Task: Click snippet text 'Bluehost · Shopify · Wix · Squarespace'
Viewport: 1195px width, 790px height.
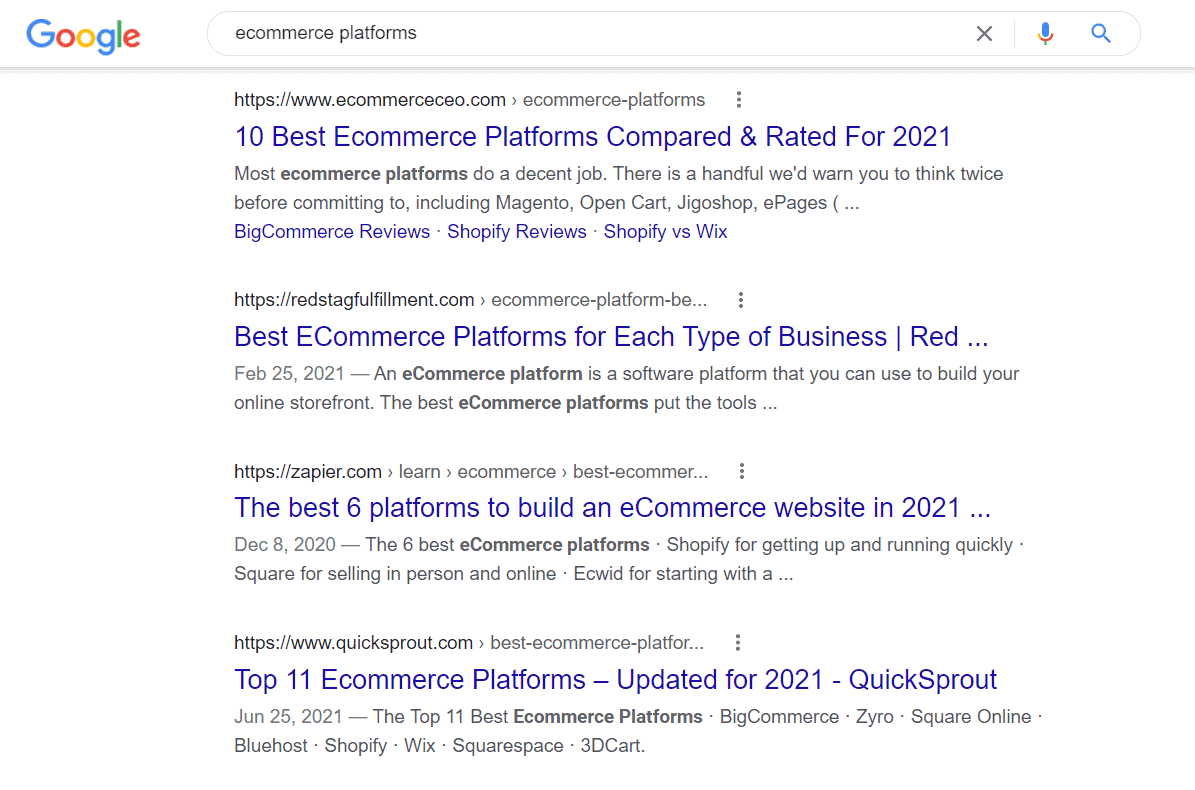Action: pos(399,746)
